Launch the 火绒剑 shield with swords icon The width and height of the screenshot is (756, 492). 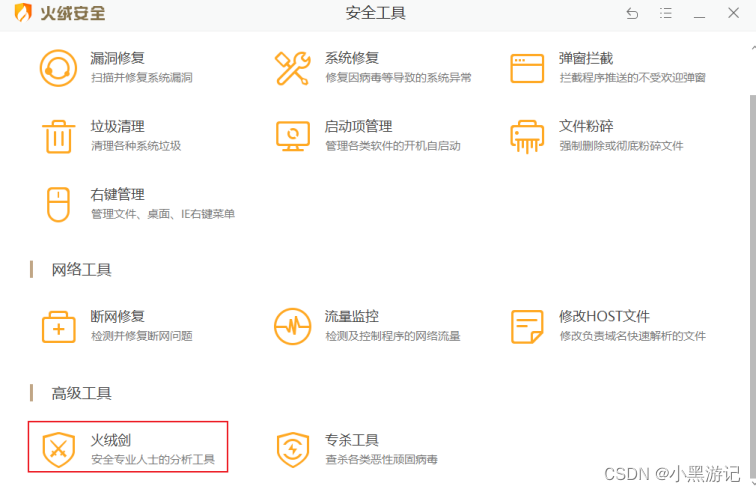pyautogui.click(x=58, y=450)
